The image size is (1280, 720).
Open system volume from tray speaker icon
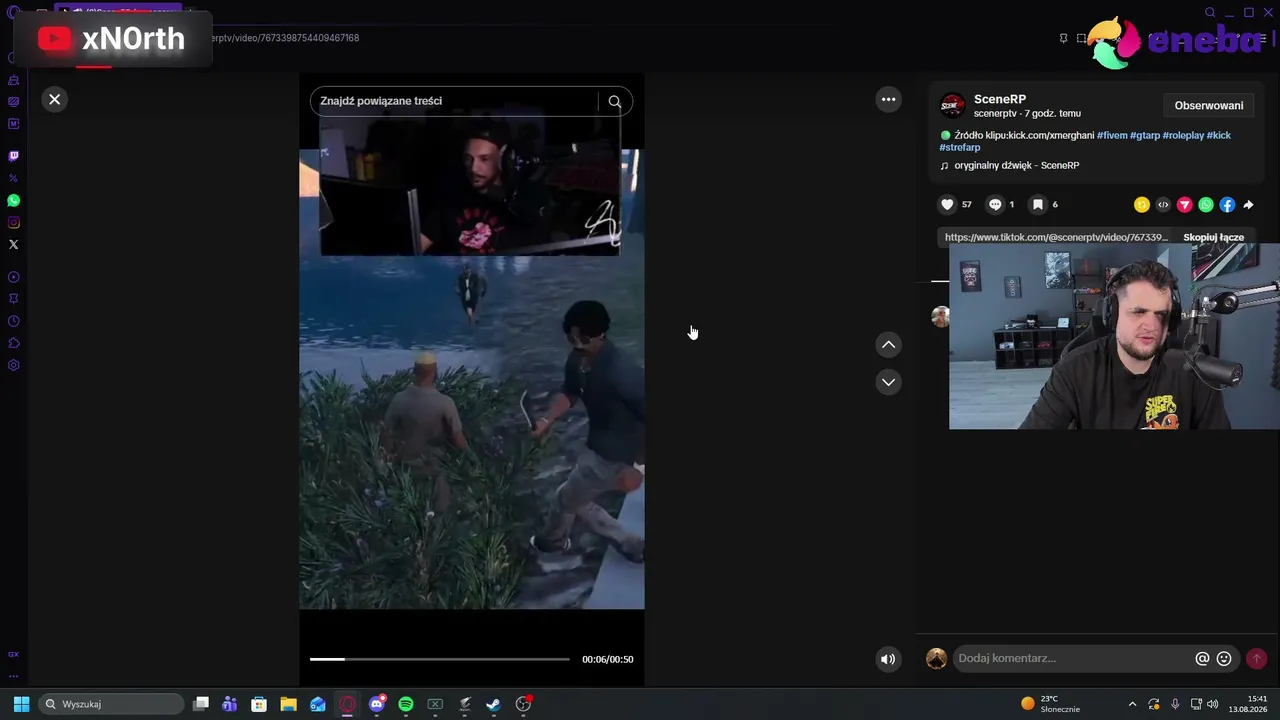tap(1213, 704)
